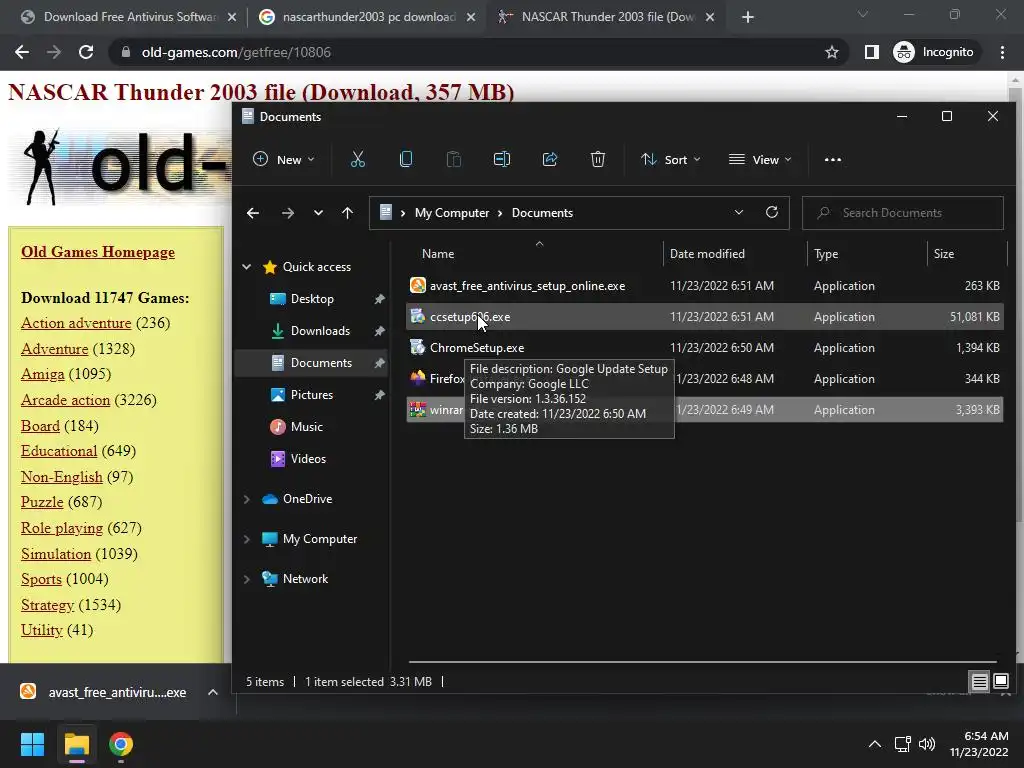The image size is (1024, 768).
Task: Click the Chrome taskbar icon
Action: (x=121, y=744)
